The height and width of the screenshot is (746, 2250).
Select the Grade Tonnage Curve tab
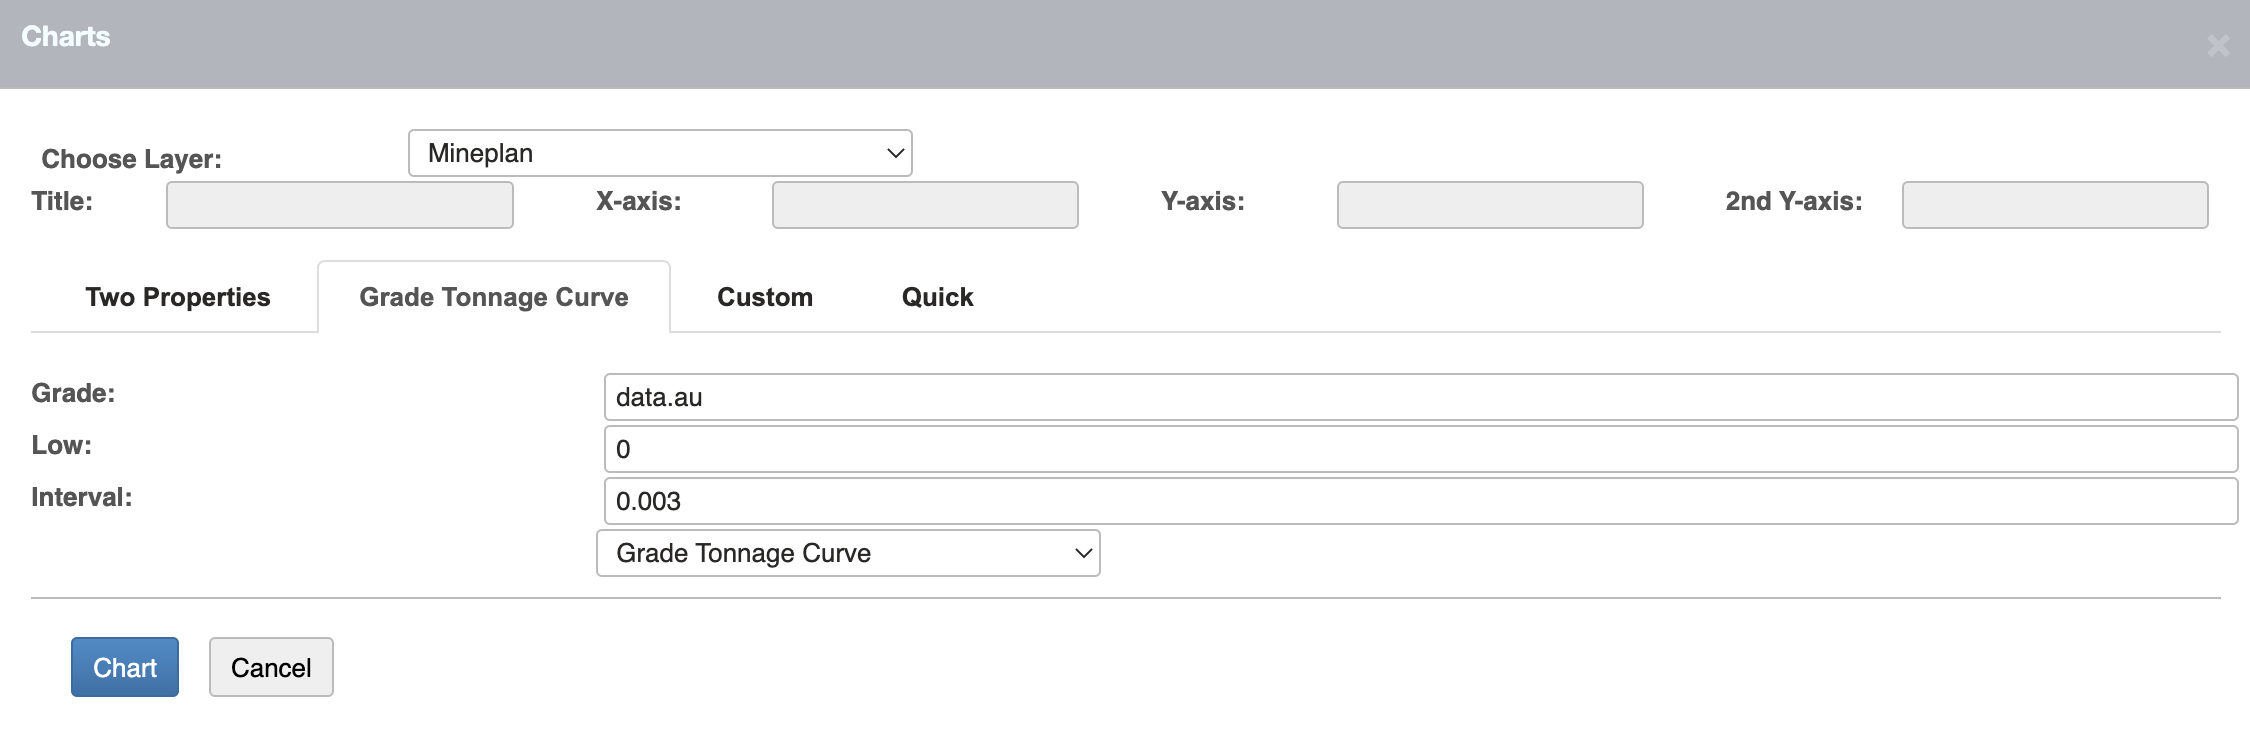(494, 297)
